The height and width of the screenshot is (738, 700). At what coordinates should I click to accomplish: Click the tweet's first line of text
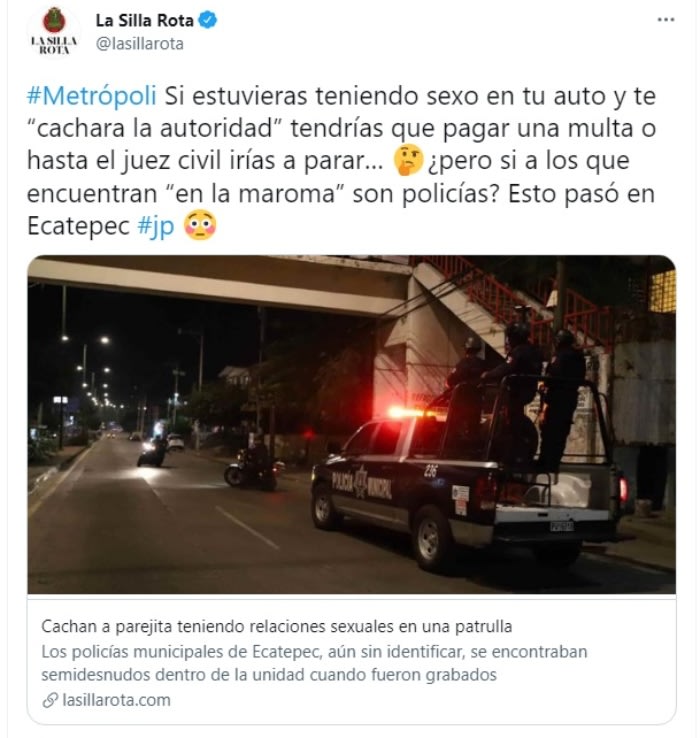[341, 96]
